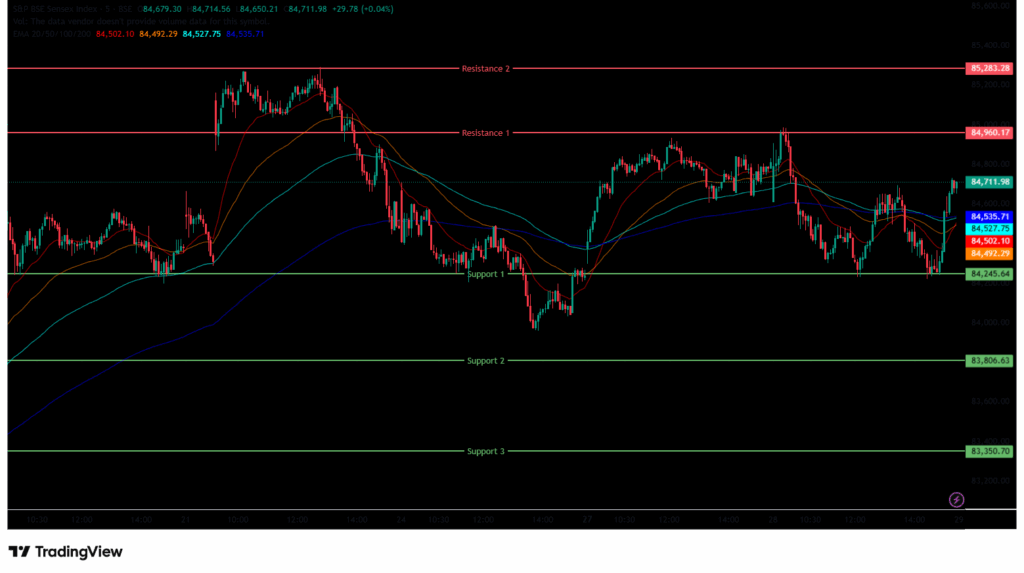The width and height of the screenshot is (1024, 573).
Task: Select the Resistance 2 line label
Action: [x=485, y=69]
